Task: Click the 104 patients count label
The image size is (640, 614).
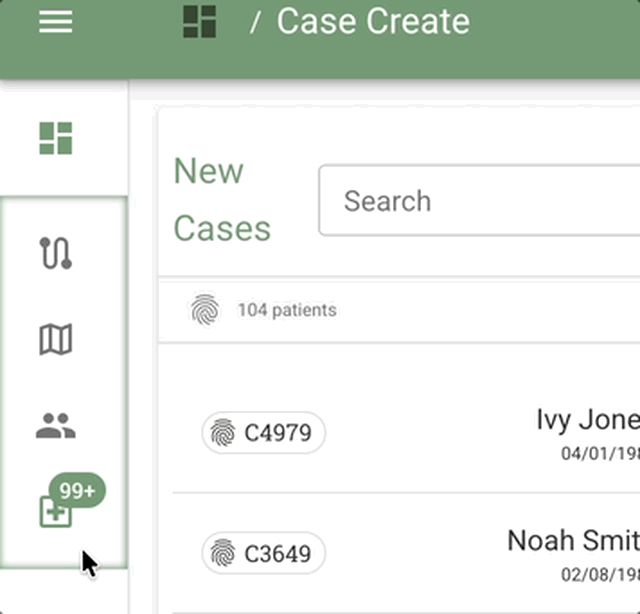Action: tap(287, 310)
